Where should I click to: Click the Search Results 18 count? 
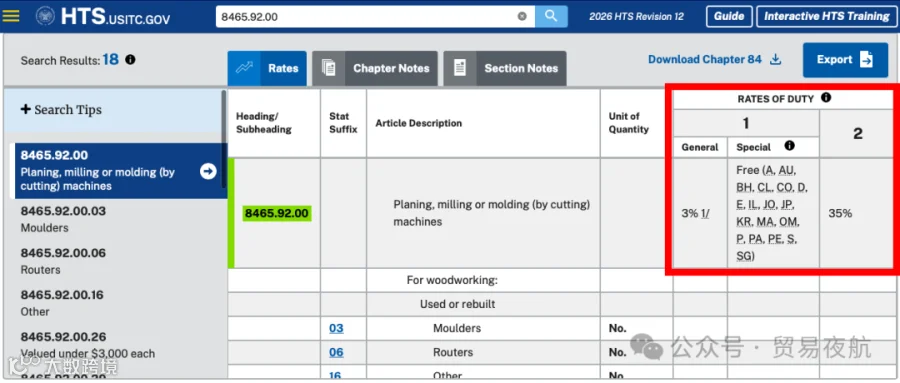point(111,60)
